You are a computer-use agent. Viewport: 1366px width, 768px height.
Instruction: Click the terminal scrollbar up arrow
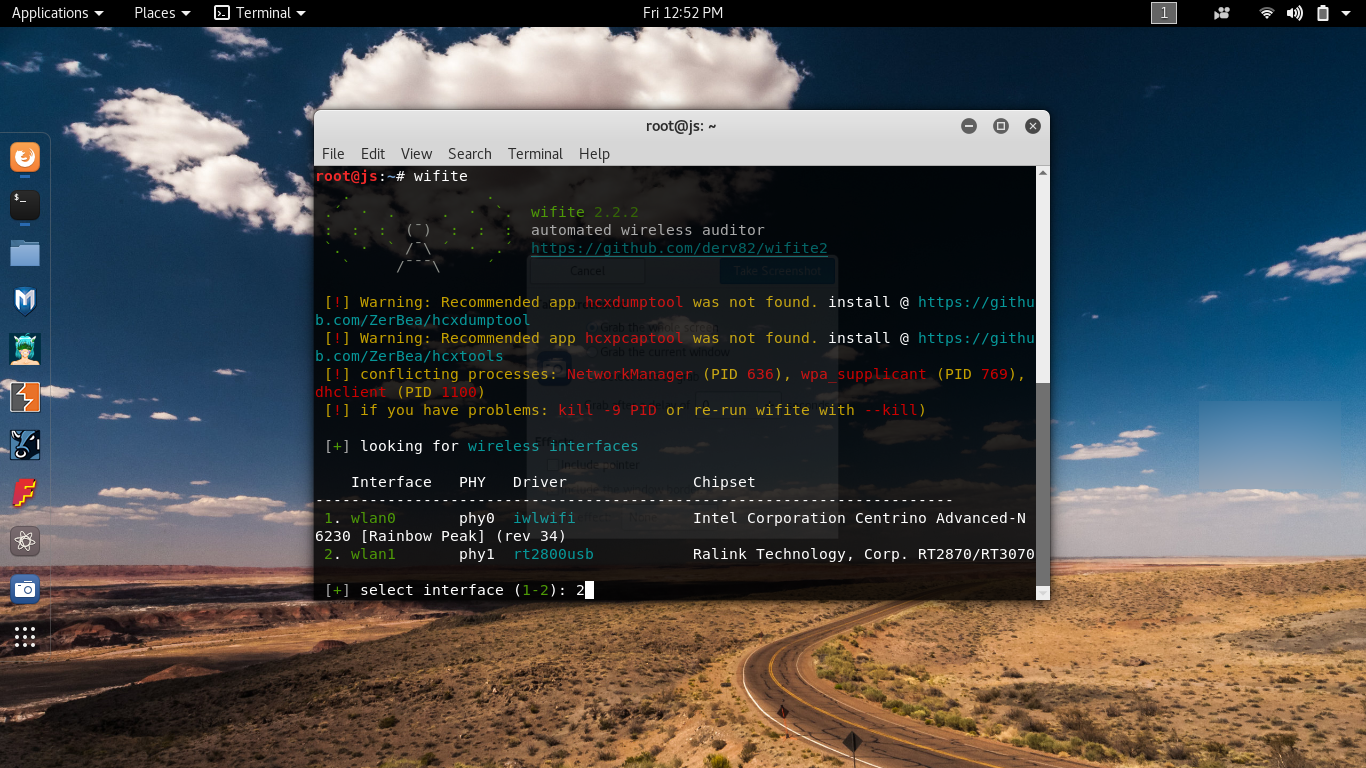click(1043, 174)
